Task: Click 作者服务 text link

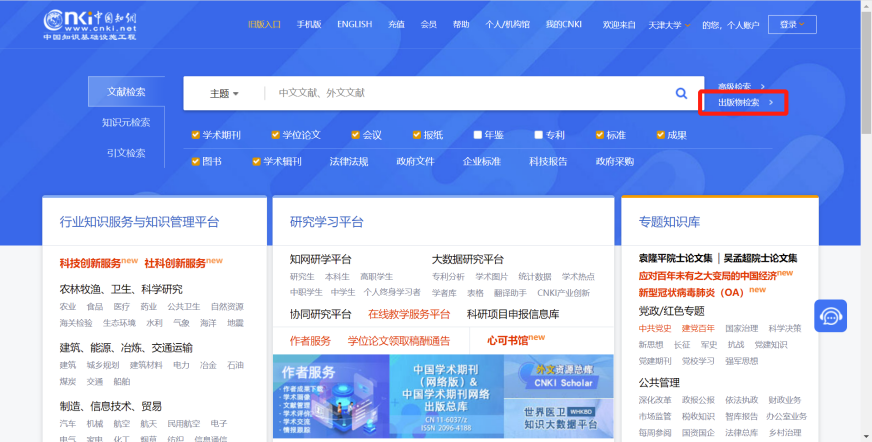Action: 310,341
